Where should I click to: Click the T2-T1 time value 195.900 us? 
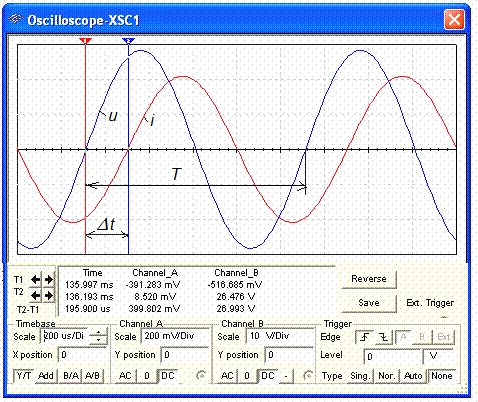(88, 309)
